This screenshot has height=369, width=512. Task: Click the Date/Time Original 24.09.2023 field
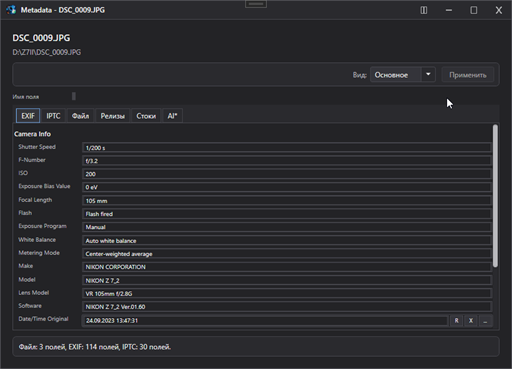265,321
